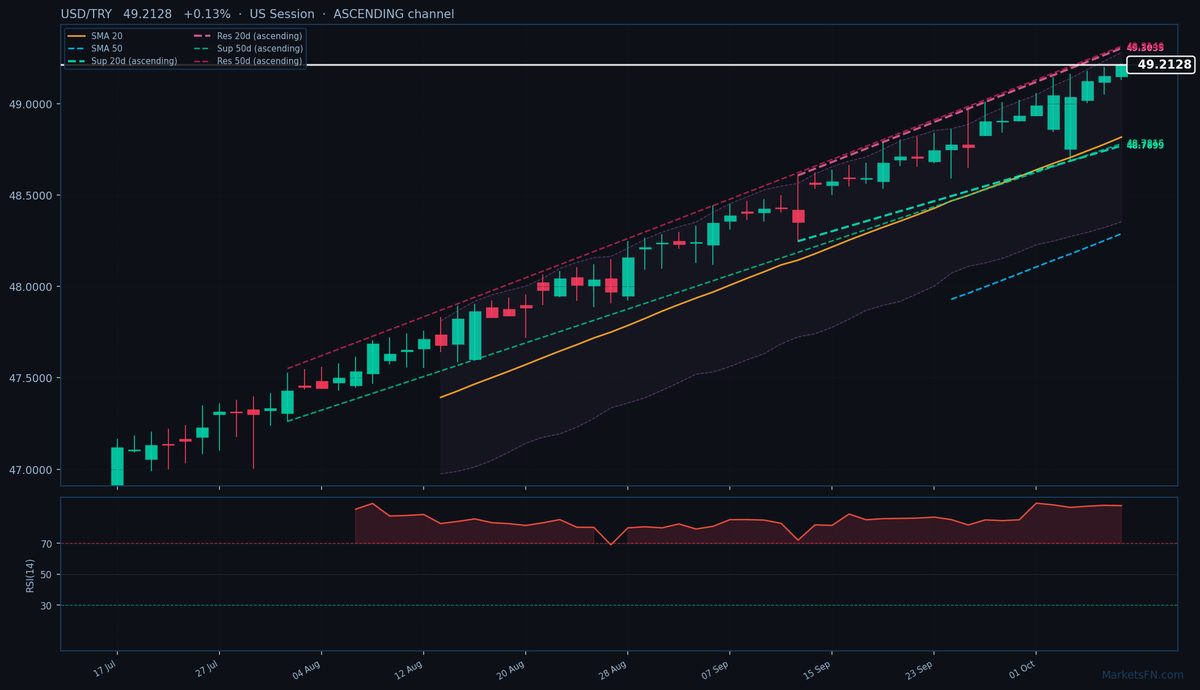Click the 07 Sep date label
This screenshot has height=690, width=1200.
[716, 668]
